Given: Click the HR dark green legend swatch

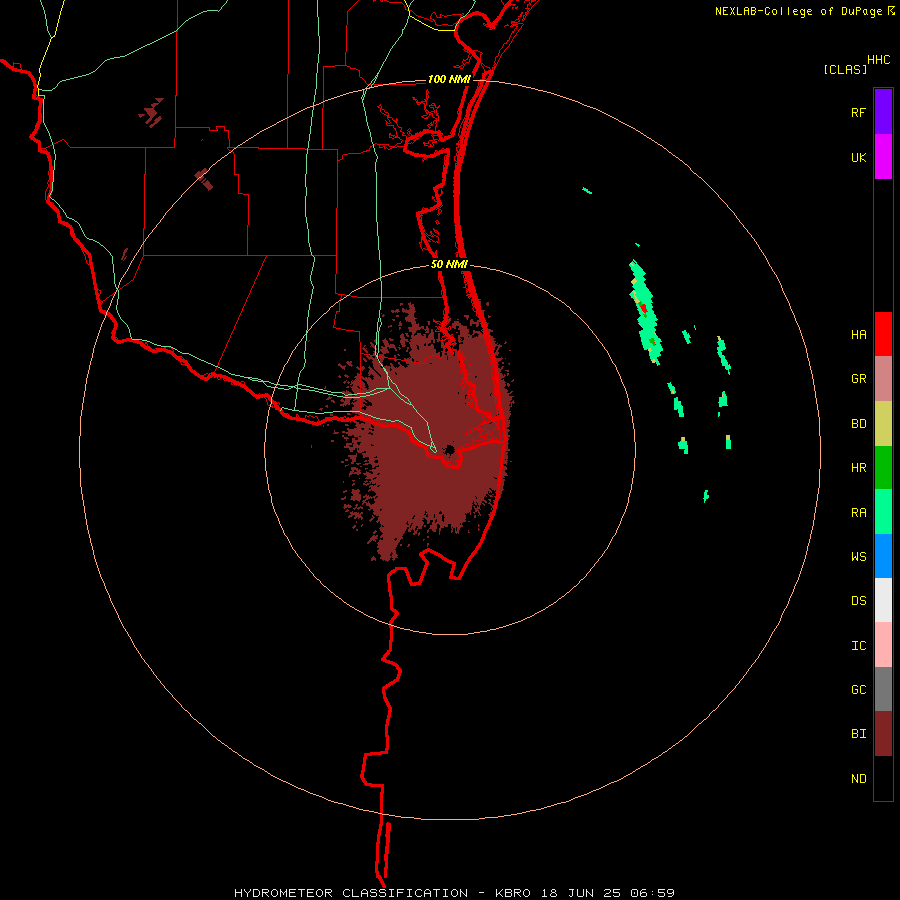Looking at the screenshot, I should tap(883, 468).
